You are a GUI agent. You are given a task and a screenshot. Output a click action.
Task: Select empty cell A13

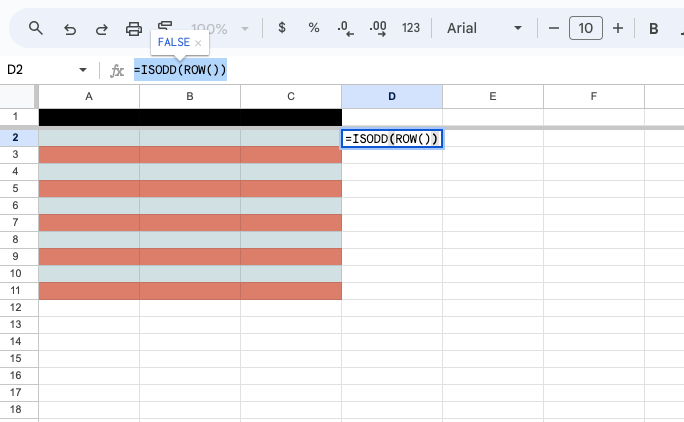[89, 325]
